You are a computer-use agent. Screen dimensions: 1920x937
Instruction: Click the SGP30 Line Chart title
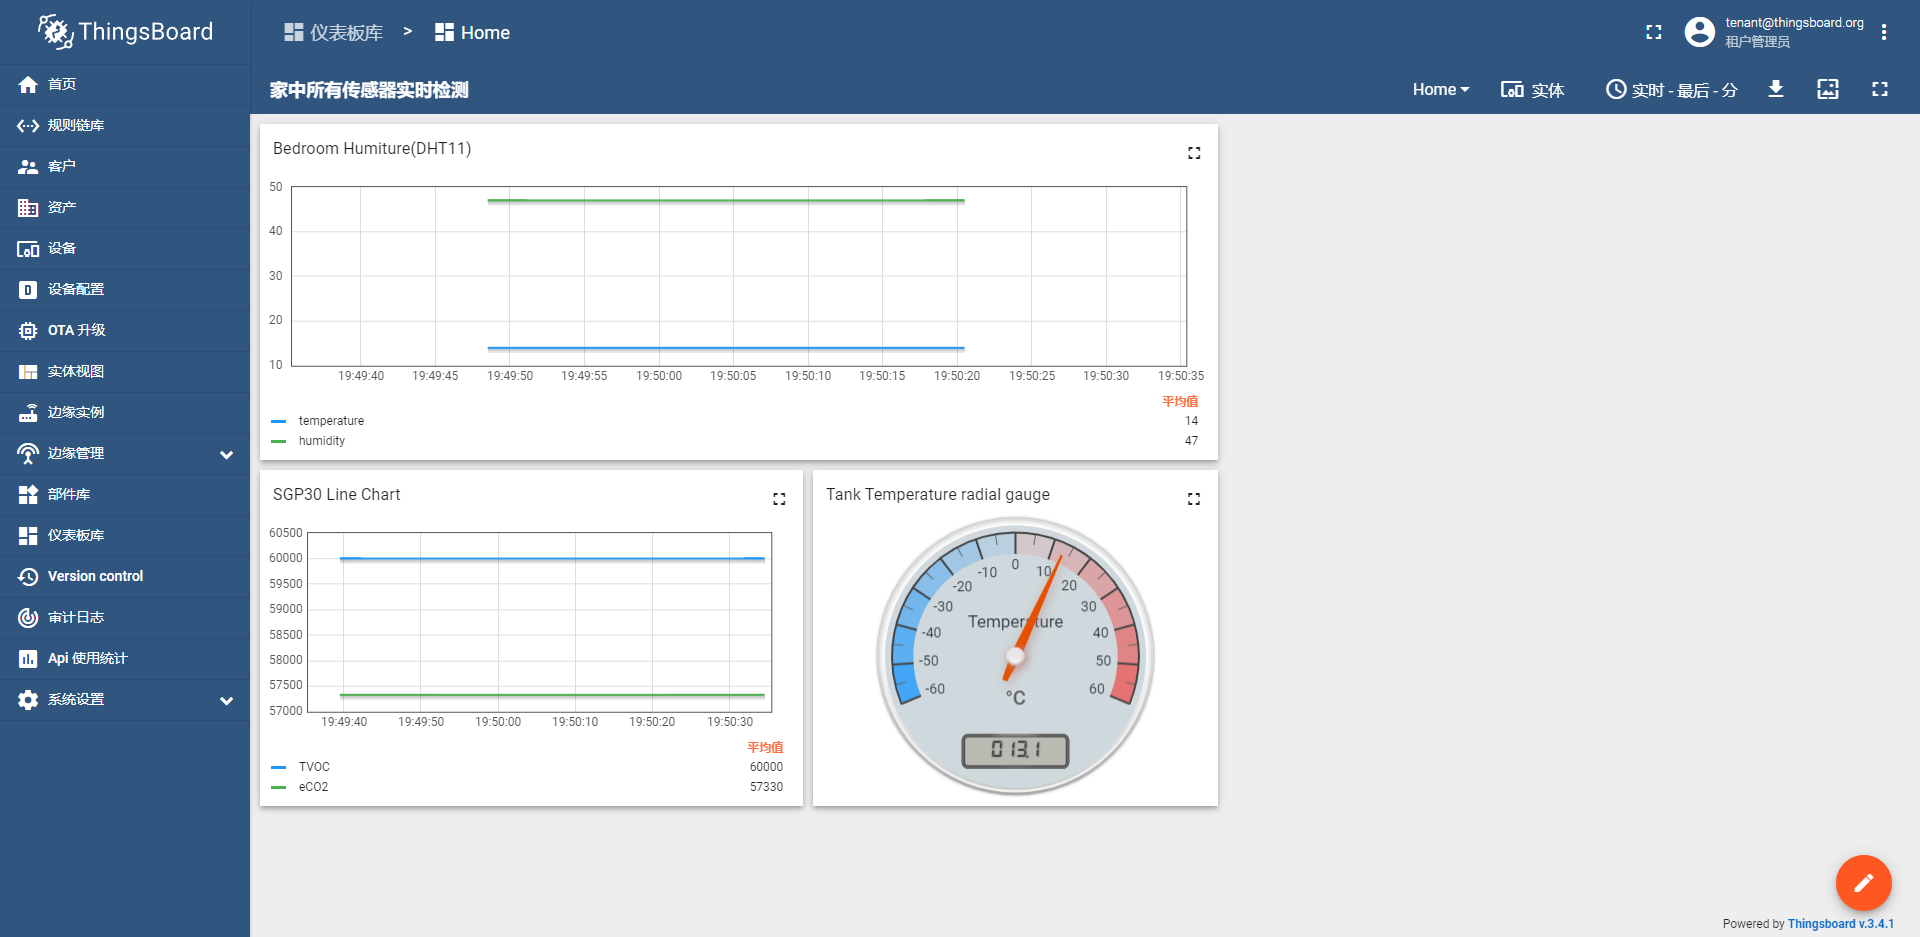pos(336,494)
